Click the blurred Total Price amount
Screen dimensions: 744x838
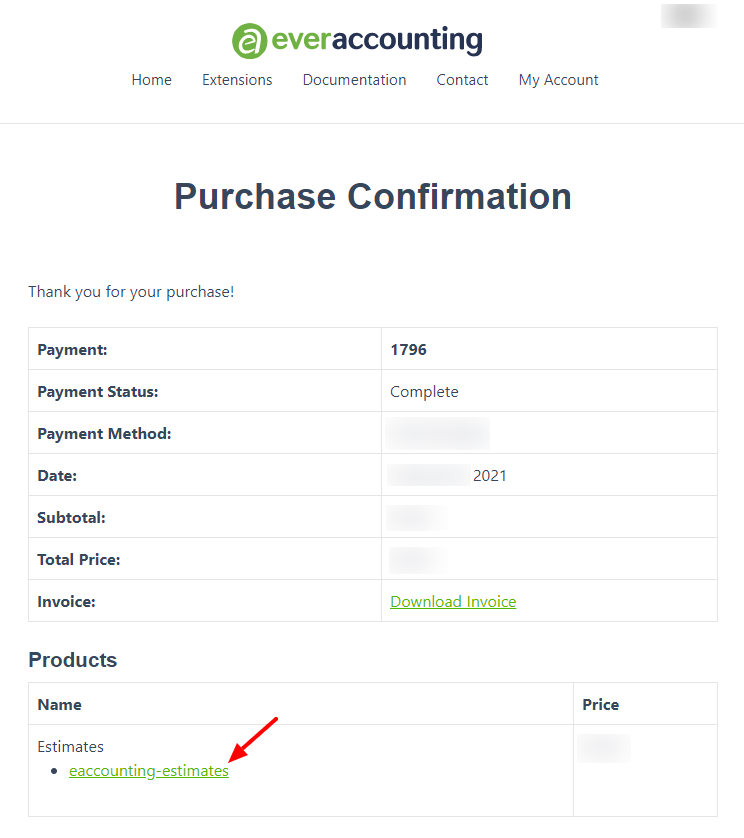pos(418,560)
